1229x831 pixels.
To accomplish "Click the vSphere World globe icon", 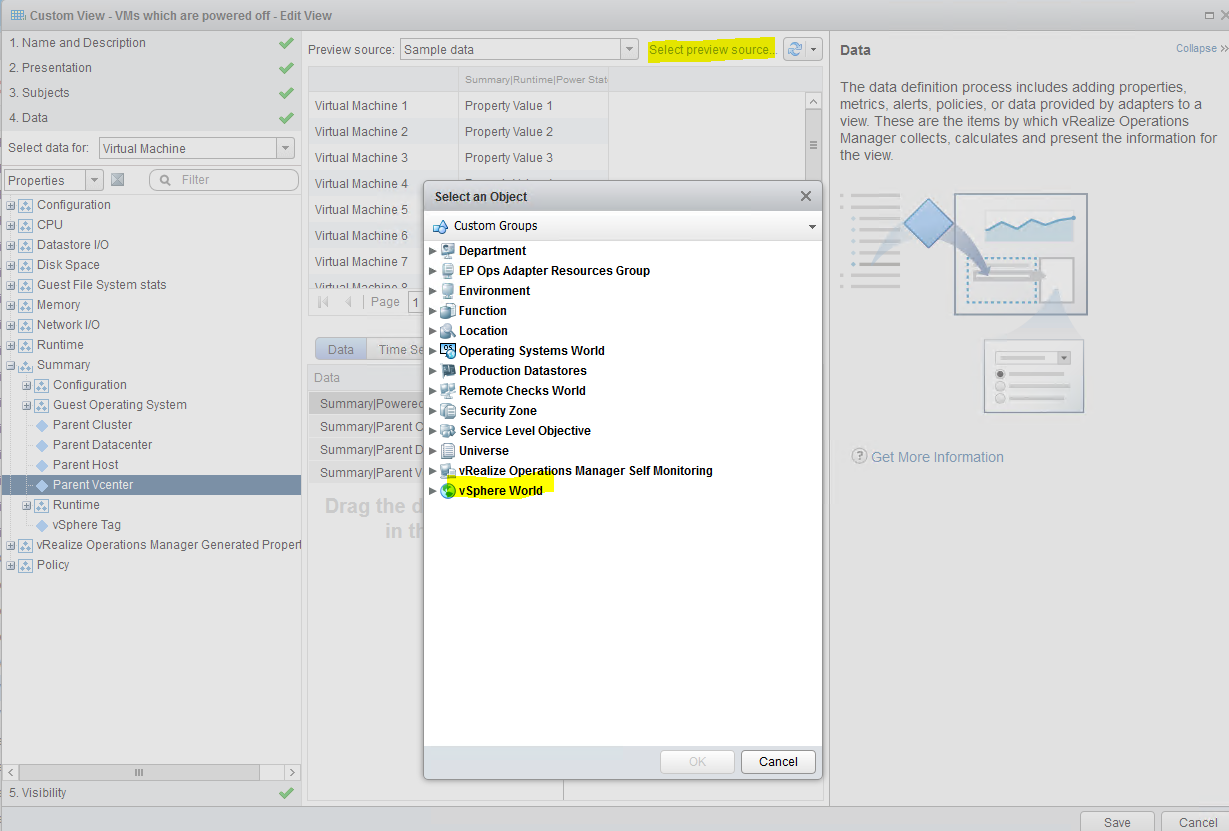I will pos(448,491).
